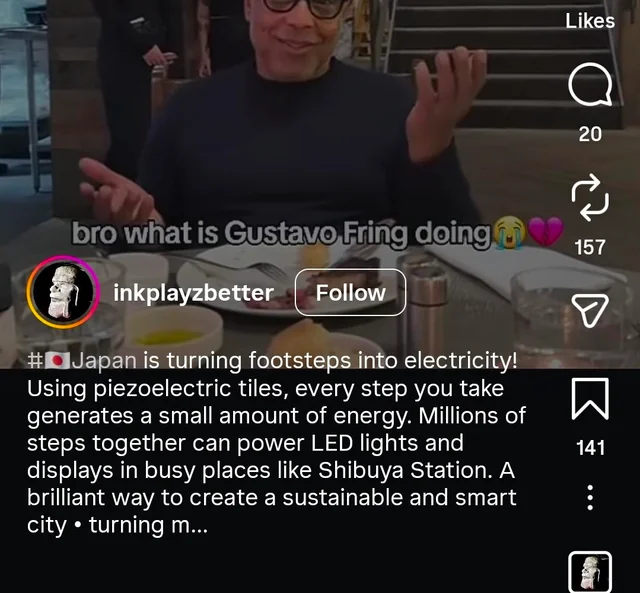Follow the inkplayzbetter account

coord(350,292)
